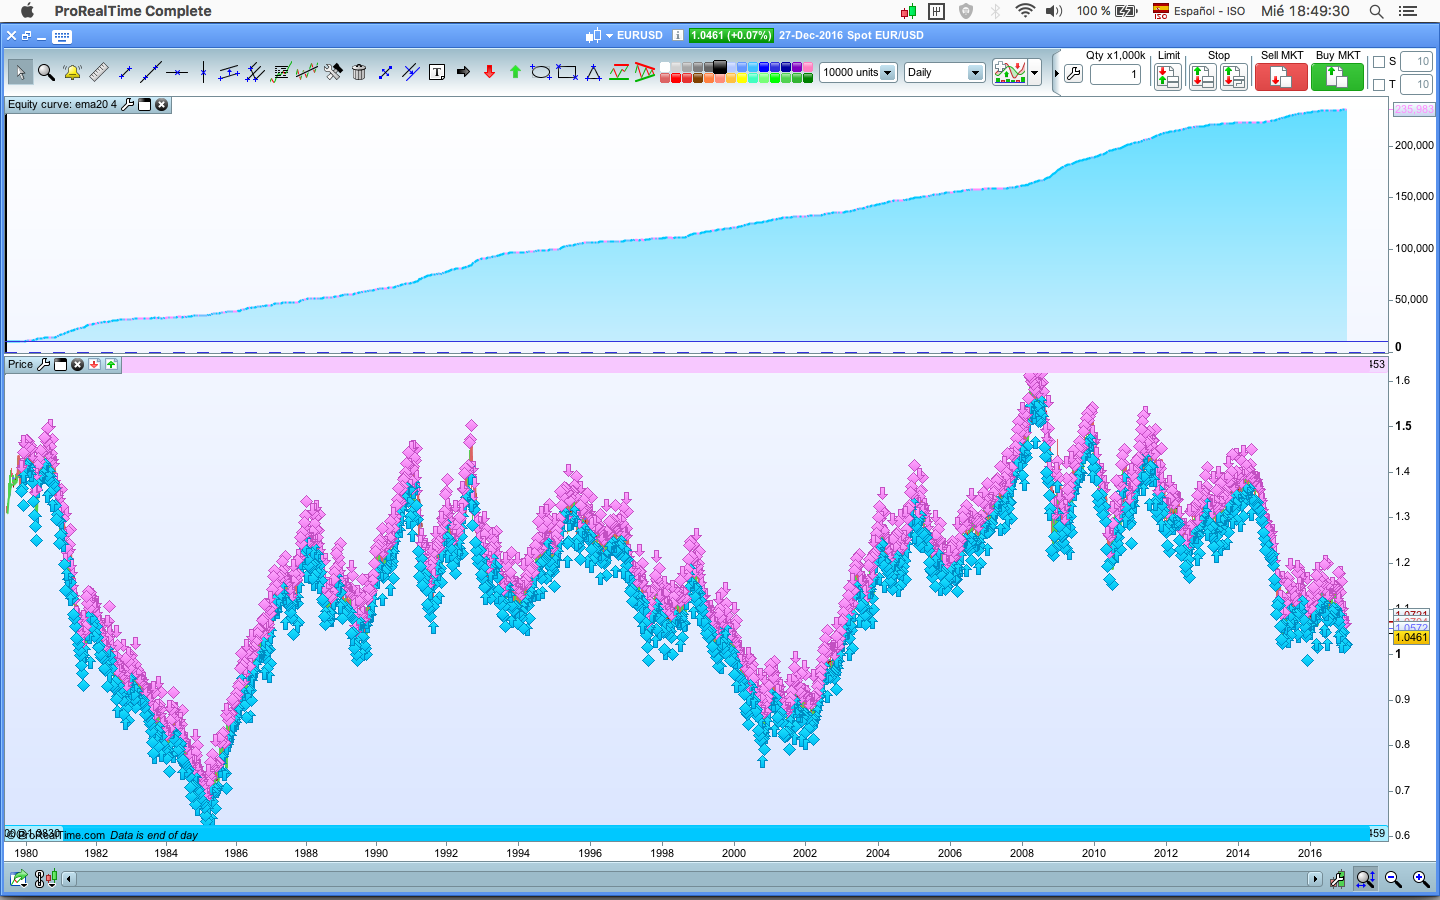This screenshot has width=1440, height=900.
Task: Expand the indicators button dropdown arrow
Action: tap(1035, 72)
